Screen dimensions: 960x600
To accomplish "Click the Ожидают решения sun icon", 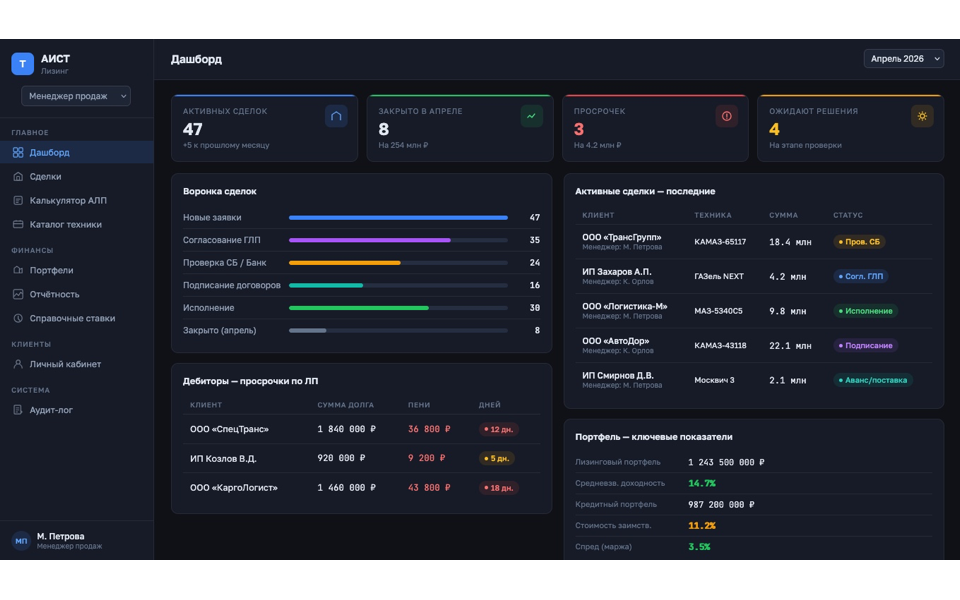I will pos(922,116).
